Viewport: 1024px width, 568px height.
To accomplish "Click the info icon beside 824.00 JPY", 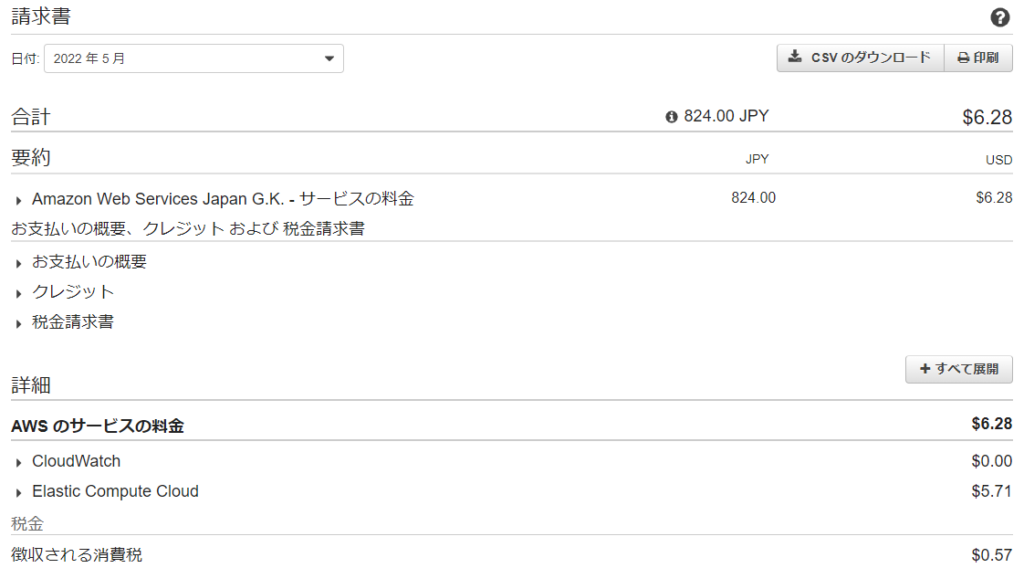I will point(671,117).
